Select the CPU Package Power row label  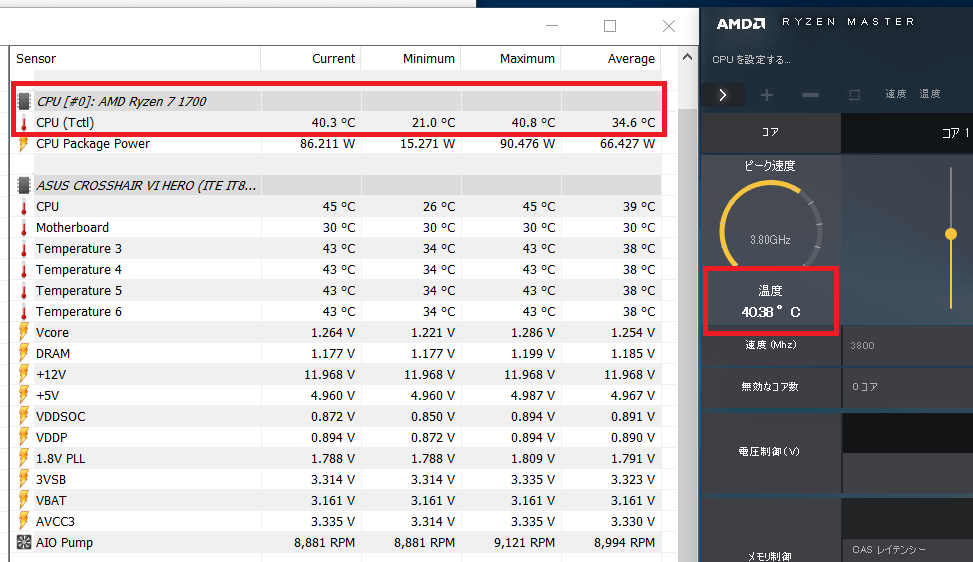click(93, 144)
